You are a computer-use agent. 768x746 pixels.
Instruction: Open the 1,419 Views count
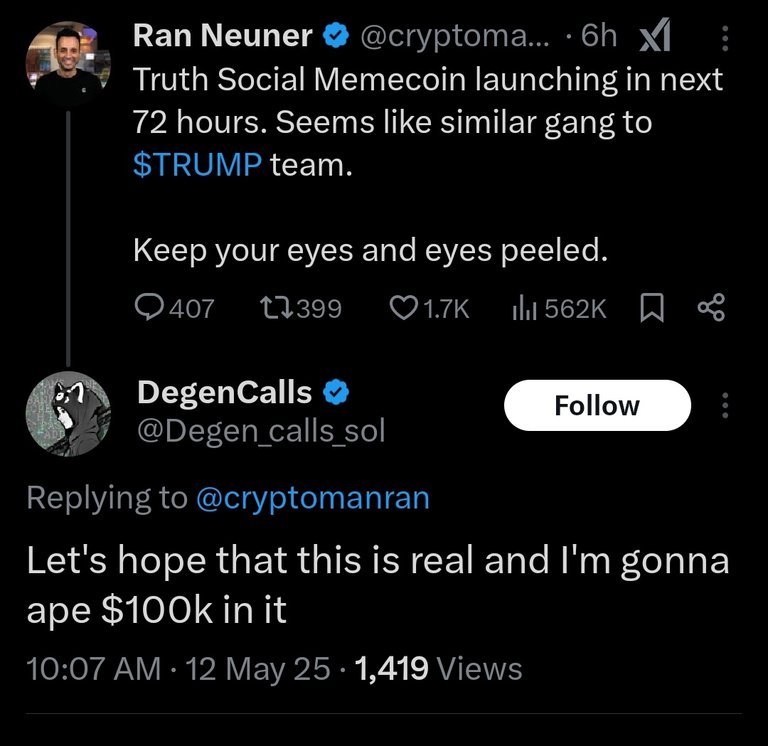(x=439, y=668)
